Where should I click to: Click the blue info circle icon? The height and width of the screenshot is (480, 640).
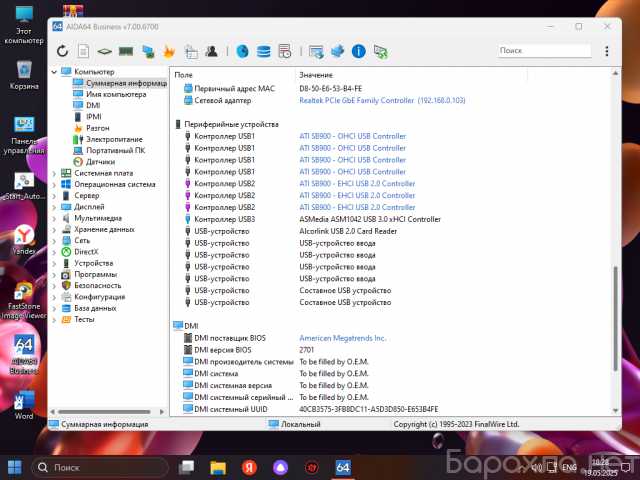(x=358, y=51)
